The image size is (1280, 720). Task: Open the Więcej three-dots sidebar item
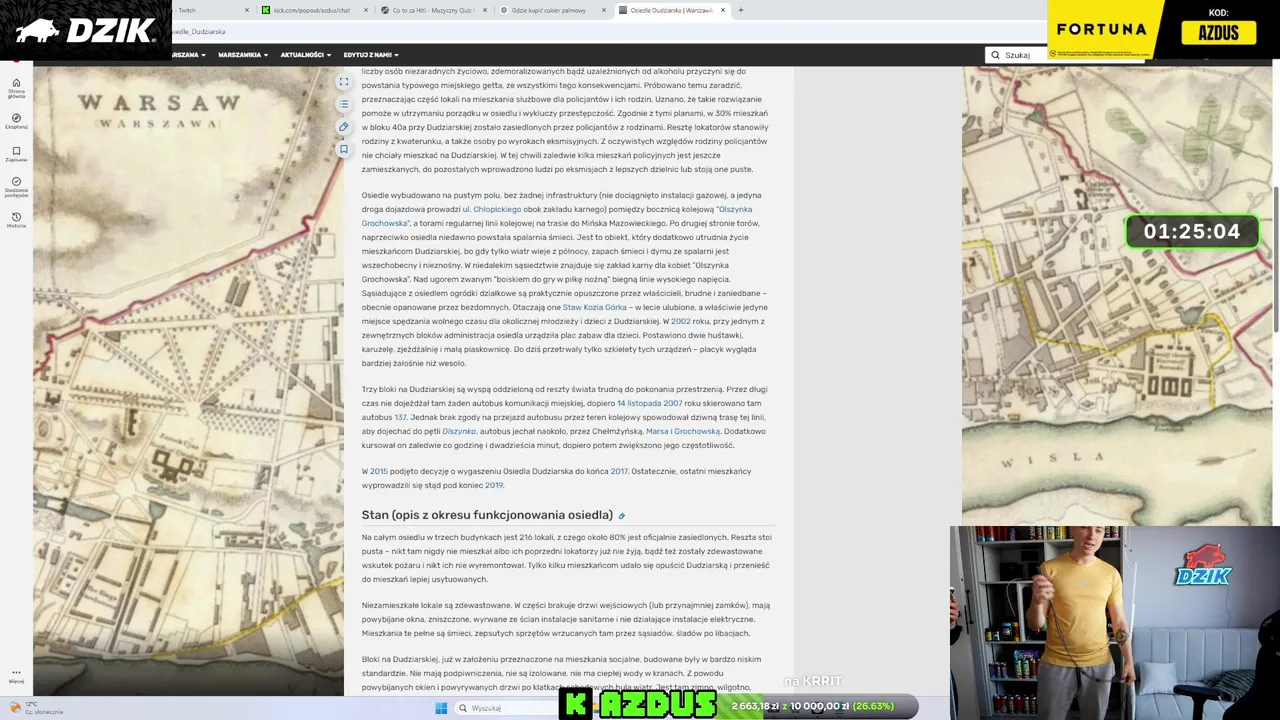click(x=16, y=676)
